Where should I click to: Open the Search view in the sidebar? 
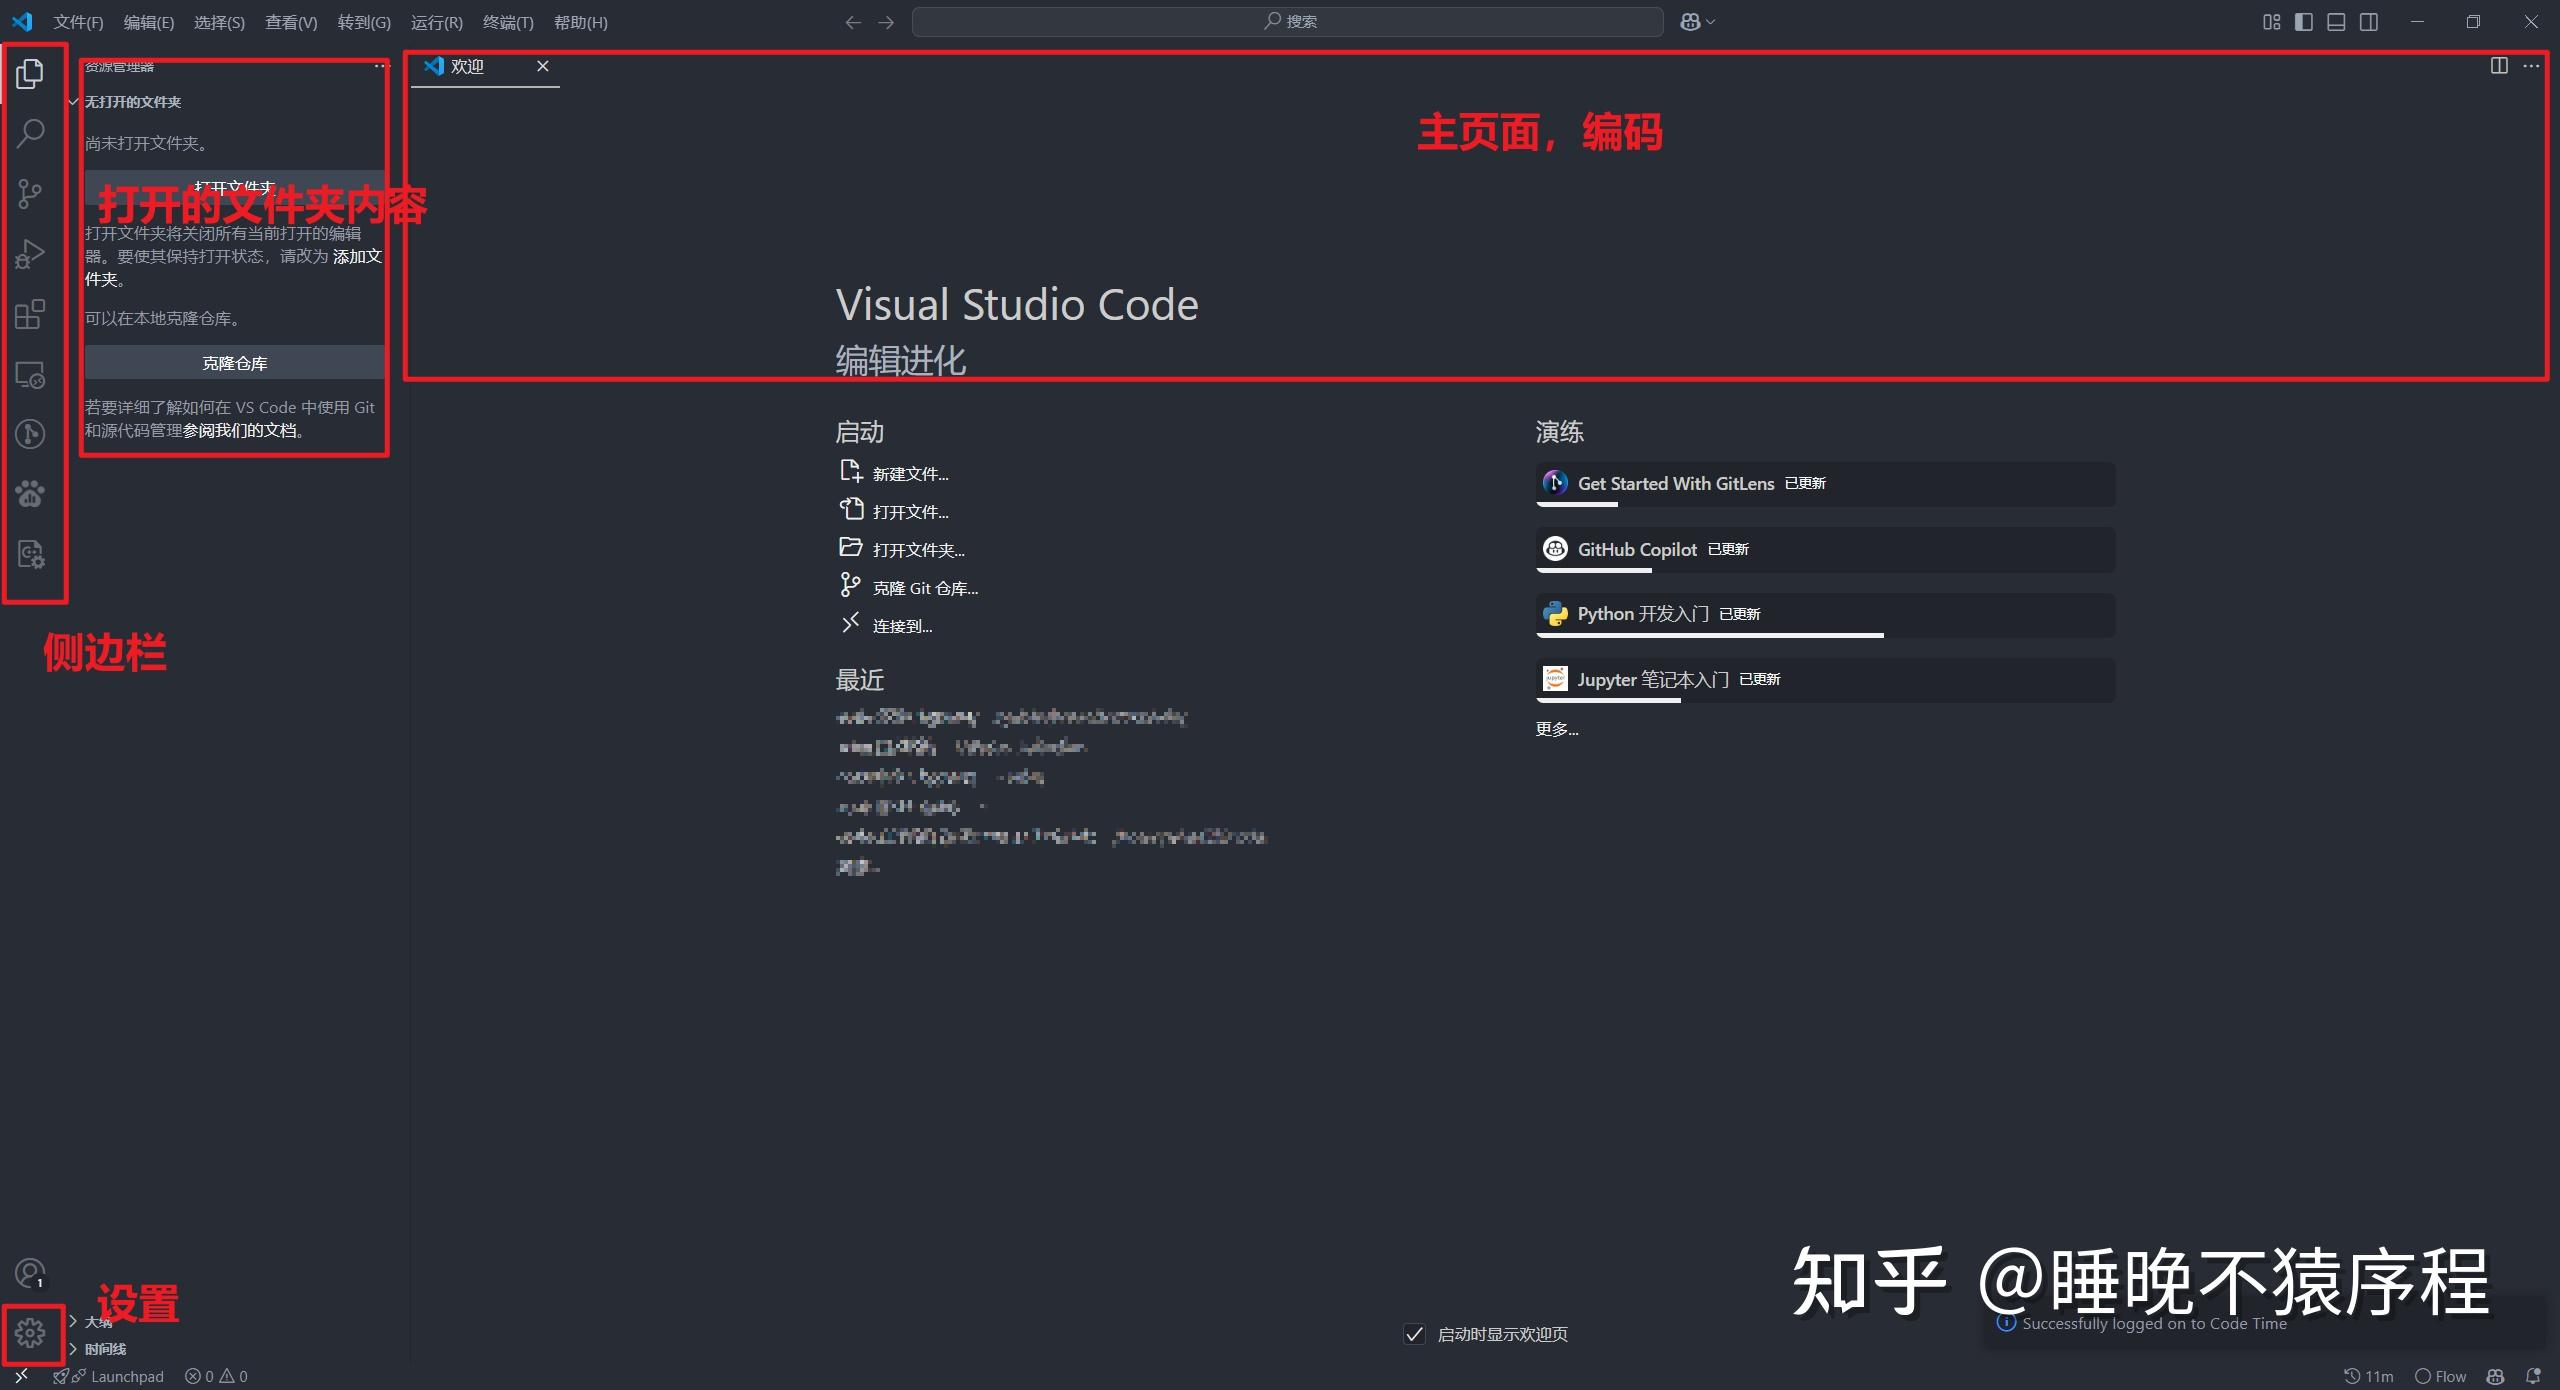tap(30, 132)
